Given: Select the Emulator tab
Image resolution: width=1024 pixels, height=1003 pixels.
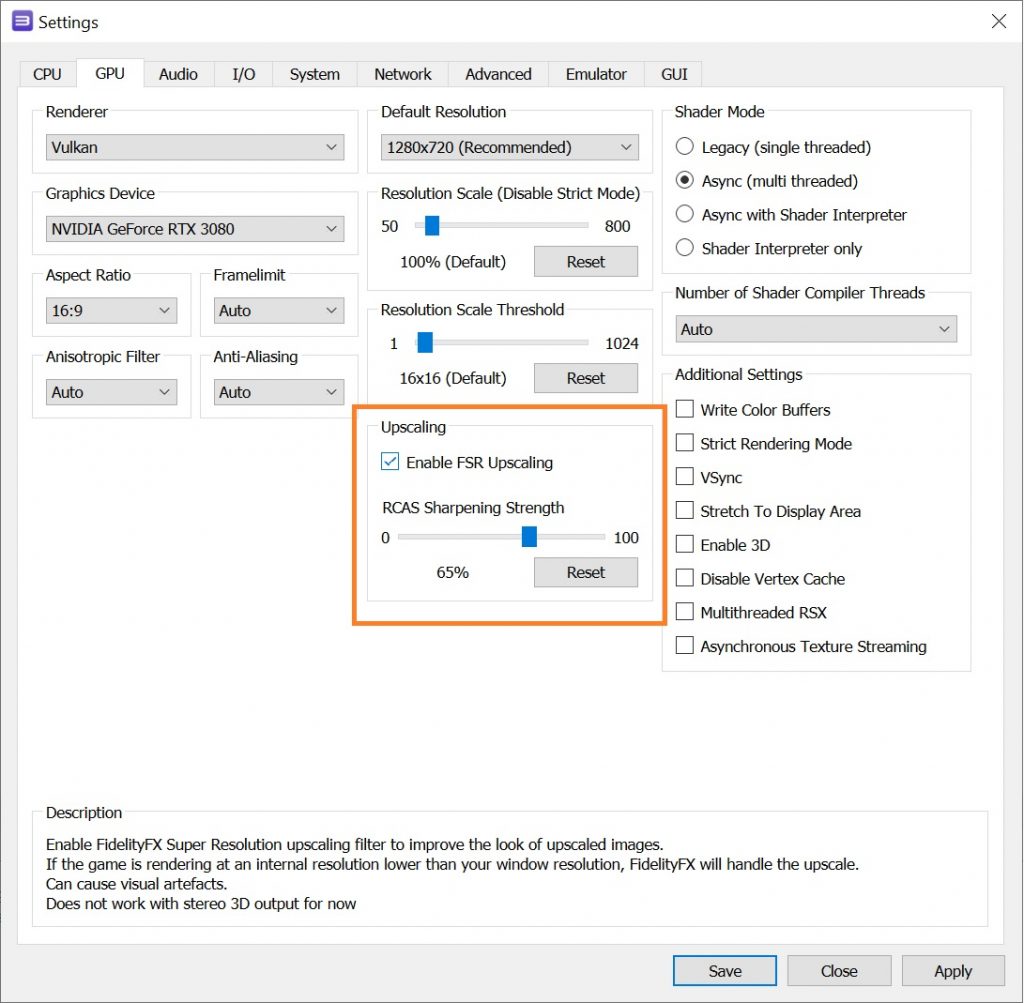Looking at the screenshot, I should tap(596, 74).
